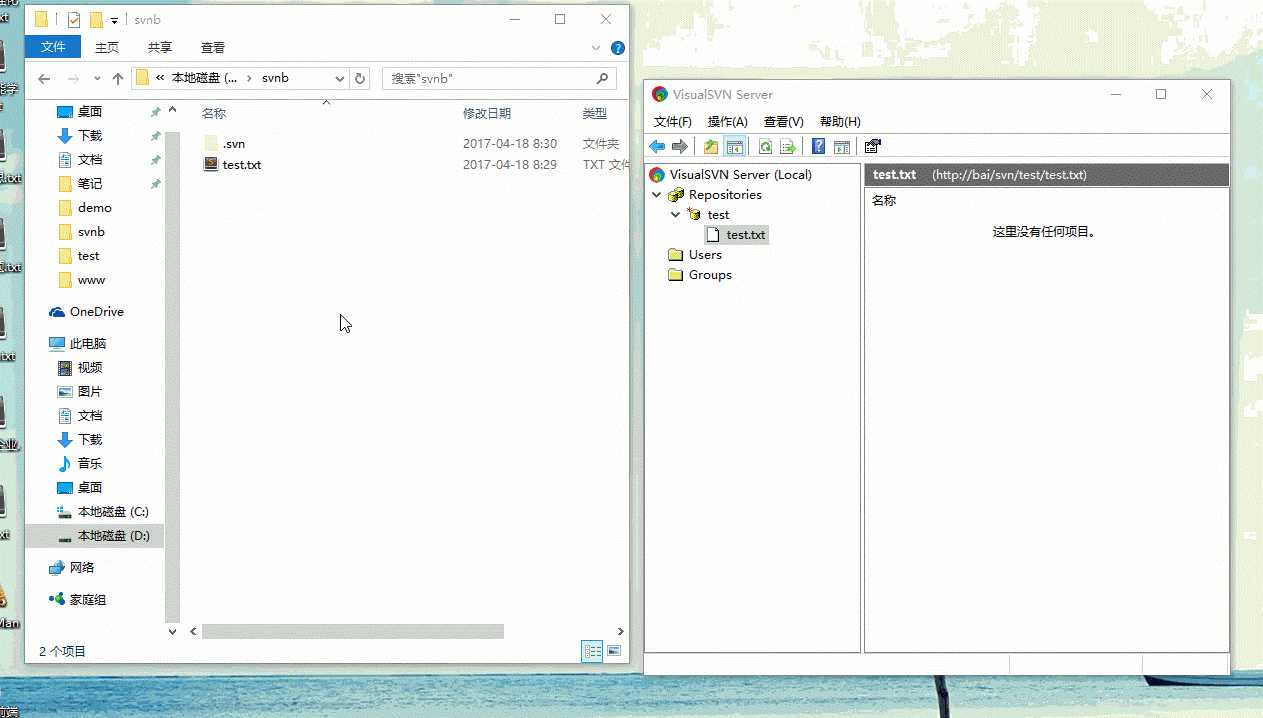Click the Explorer help icon
Viewport: 1263px width, 718px height.
tap(618, 47)
